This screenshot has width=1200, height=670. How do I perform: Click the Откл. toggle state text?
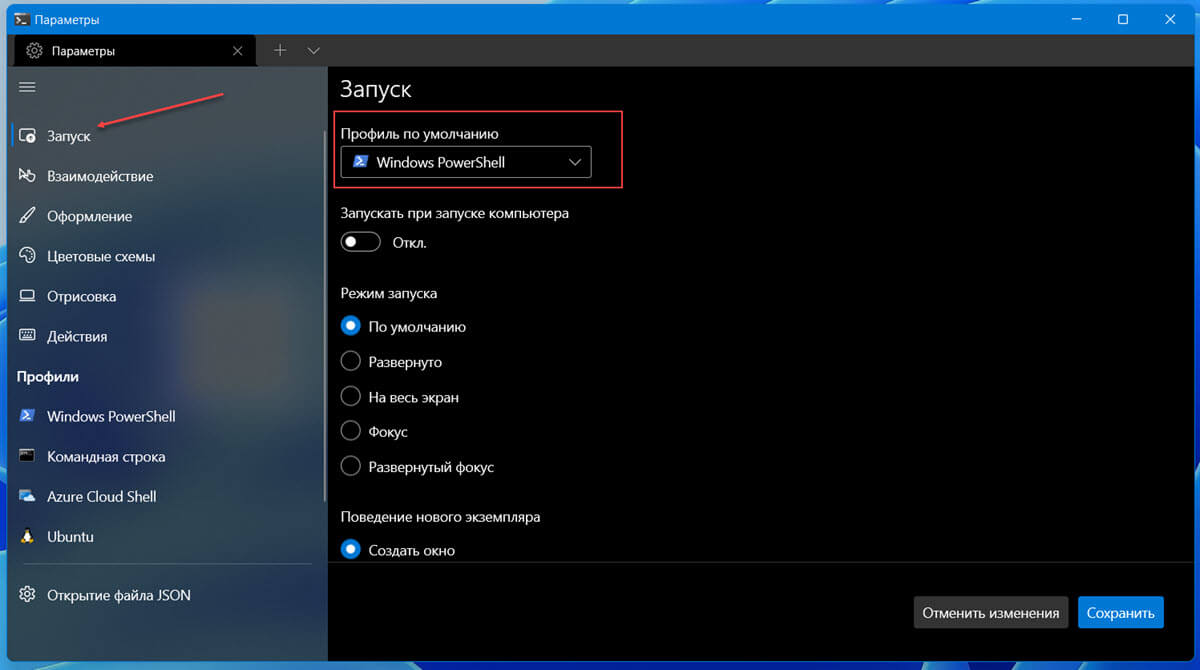point(410,242)
